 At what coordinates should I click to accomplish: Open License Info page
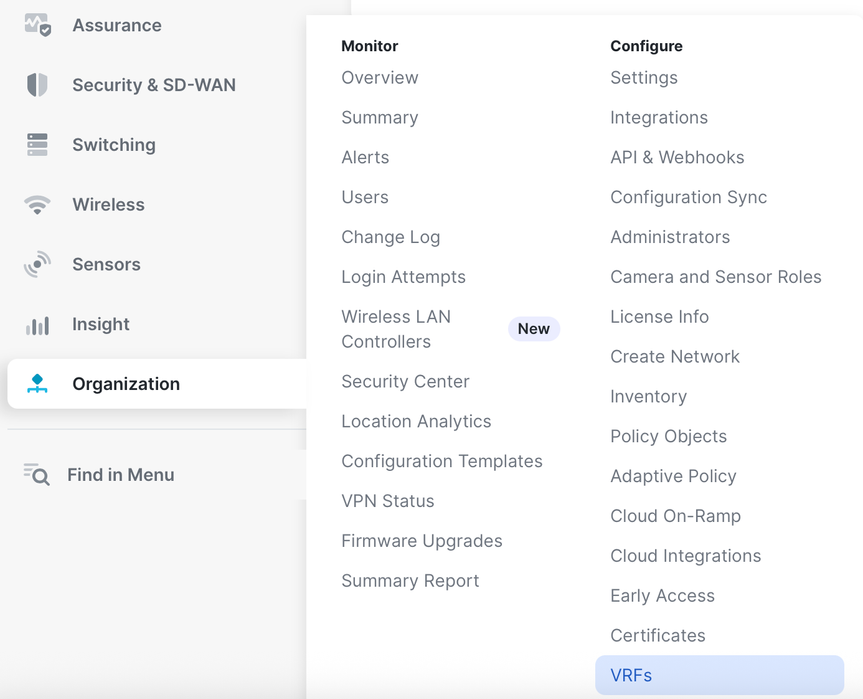[659, 317]
